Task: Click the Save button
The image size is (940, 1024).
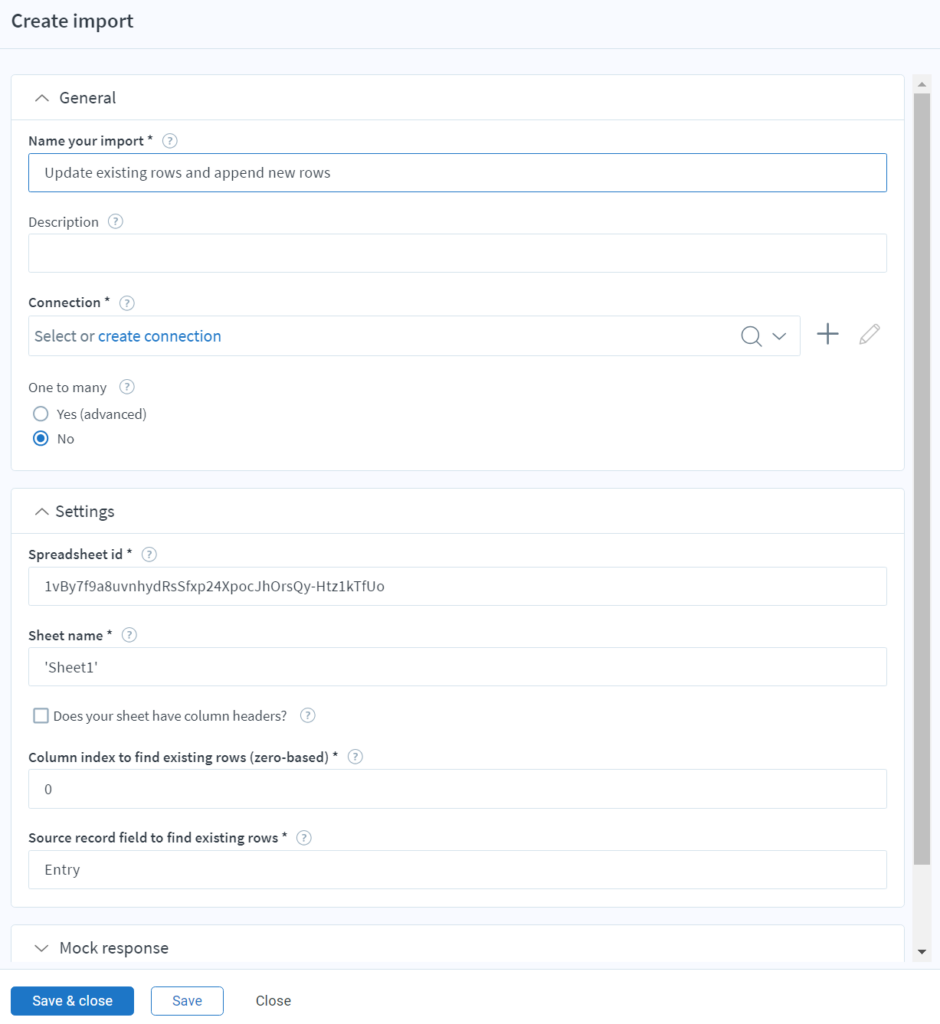Action: (187, 1000)
